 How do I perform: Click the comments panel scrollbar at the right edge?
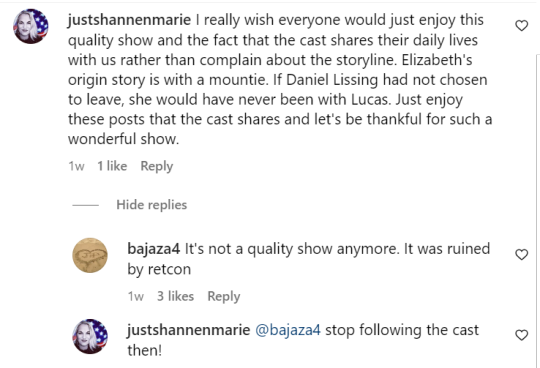coord(538,211)
